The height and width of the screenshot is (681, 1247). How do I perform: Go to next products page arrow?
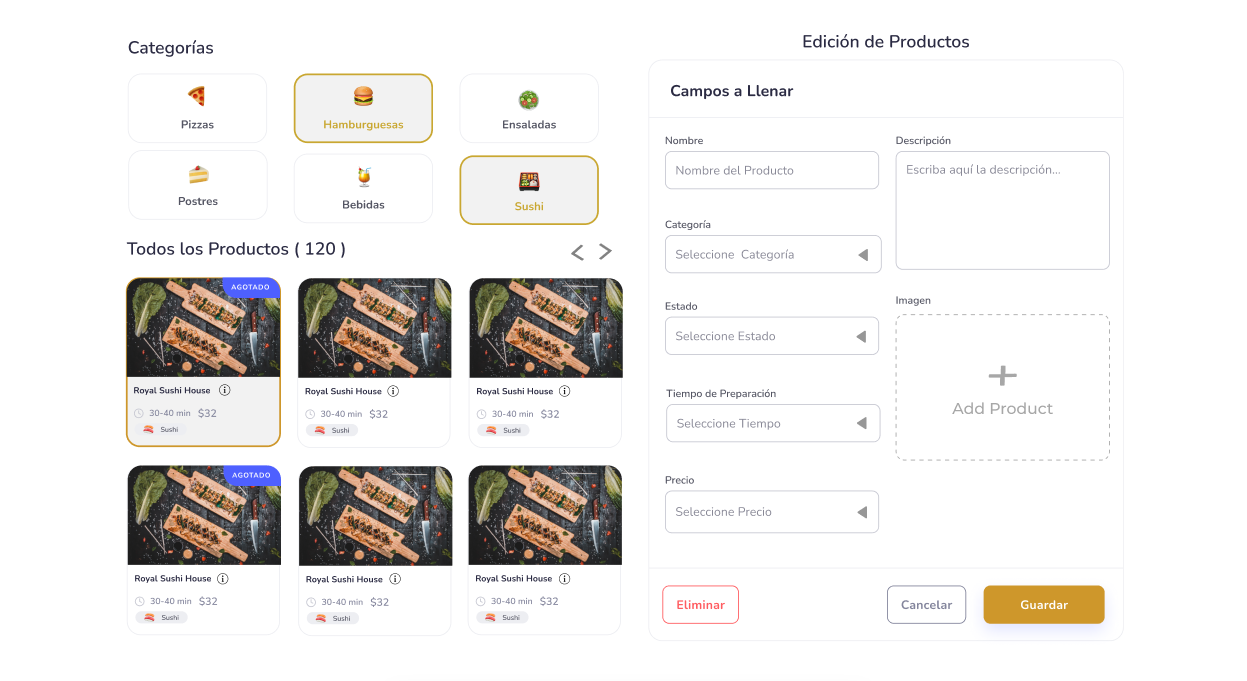(605, 252)
